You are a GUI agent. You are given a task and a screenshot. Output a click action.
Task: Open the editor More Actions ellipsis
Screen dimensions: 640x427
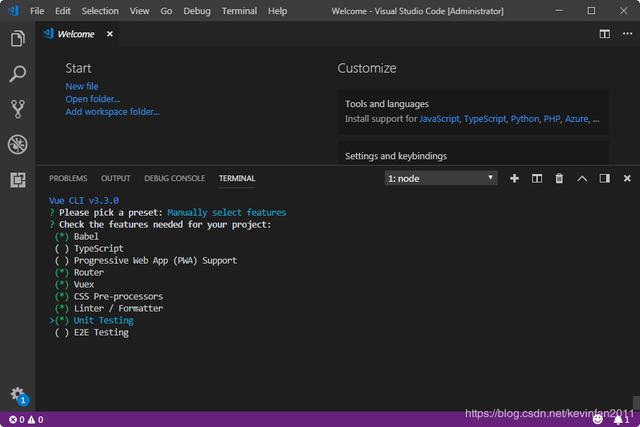tap(627, 34)
